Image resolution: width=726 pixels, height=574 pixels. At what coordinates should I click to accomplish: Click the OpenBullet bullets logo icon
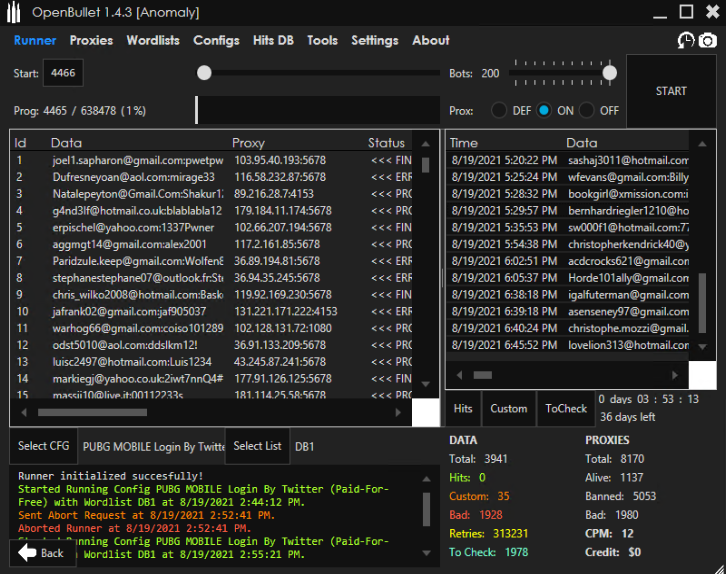click(13, 12)
